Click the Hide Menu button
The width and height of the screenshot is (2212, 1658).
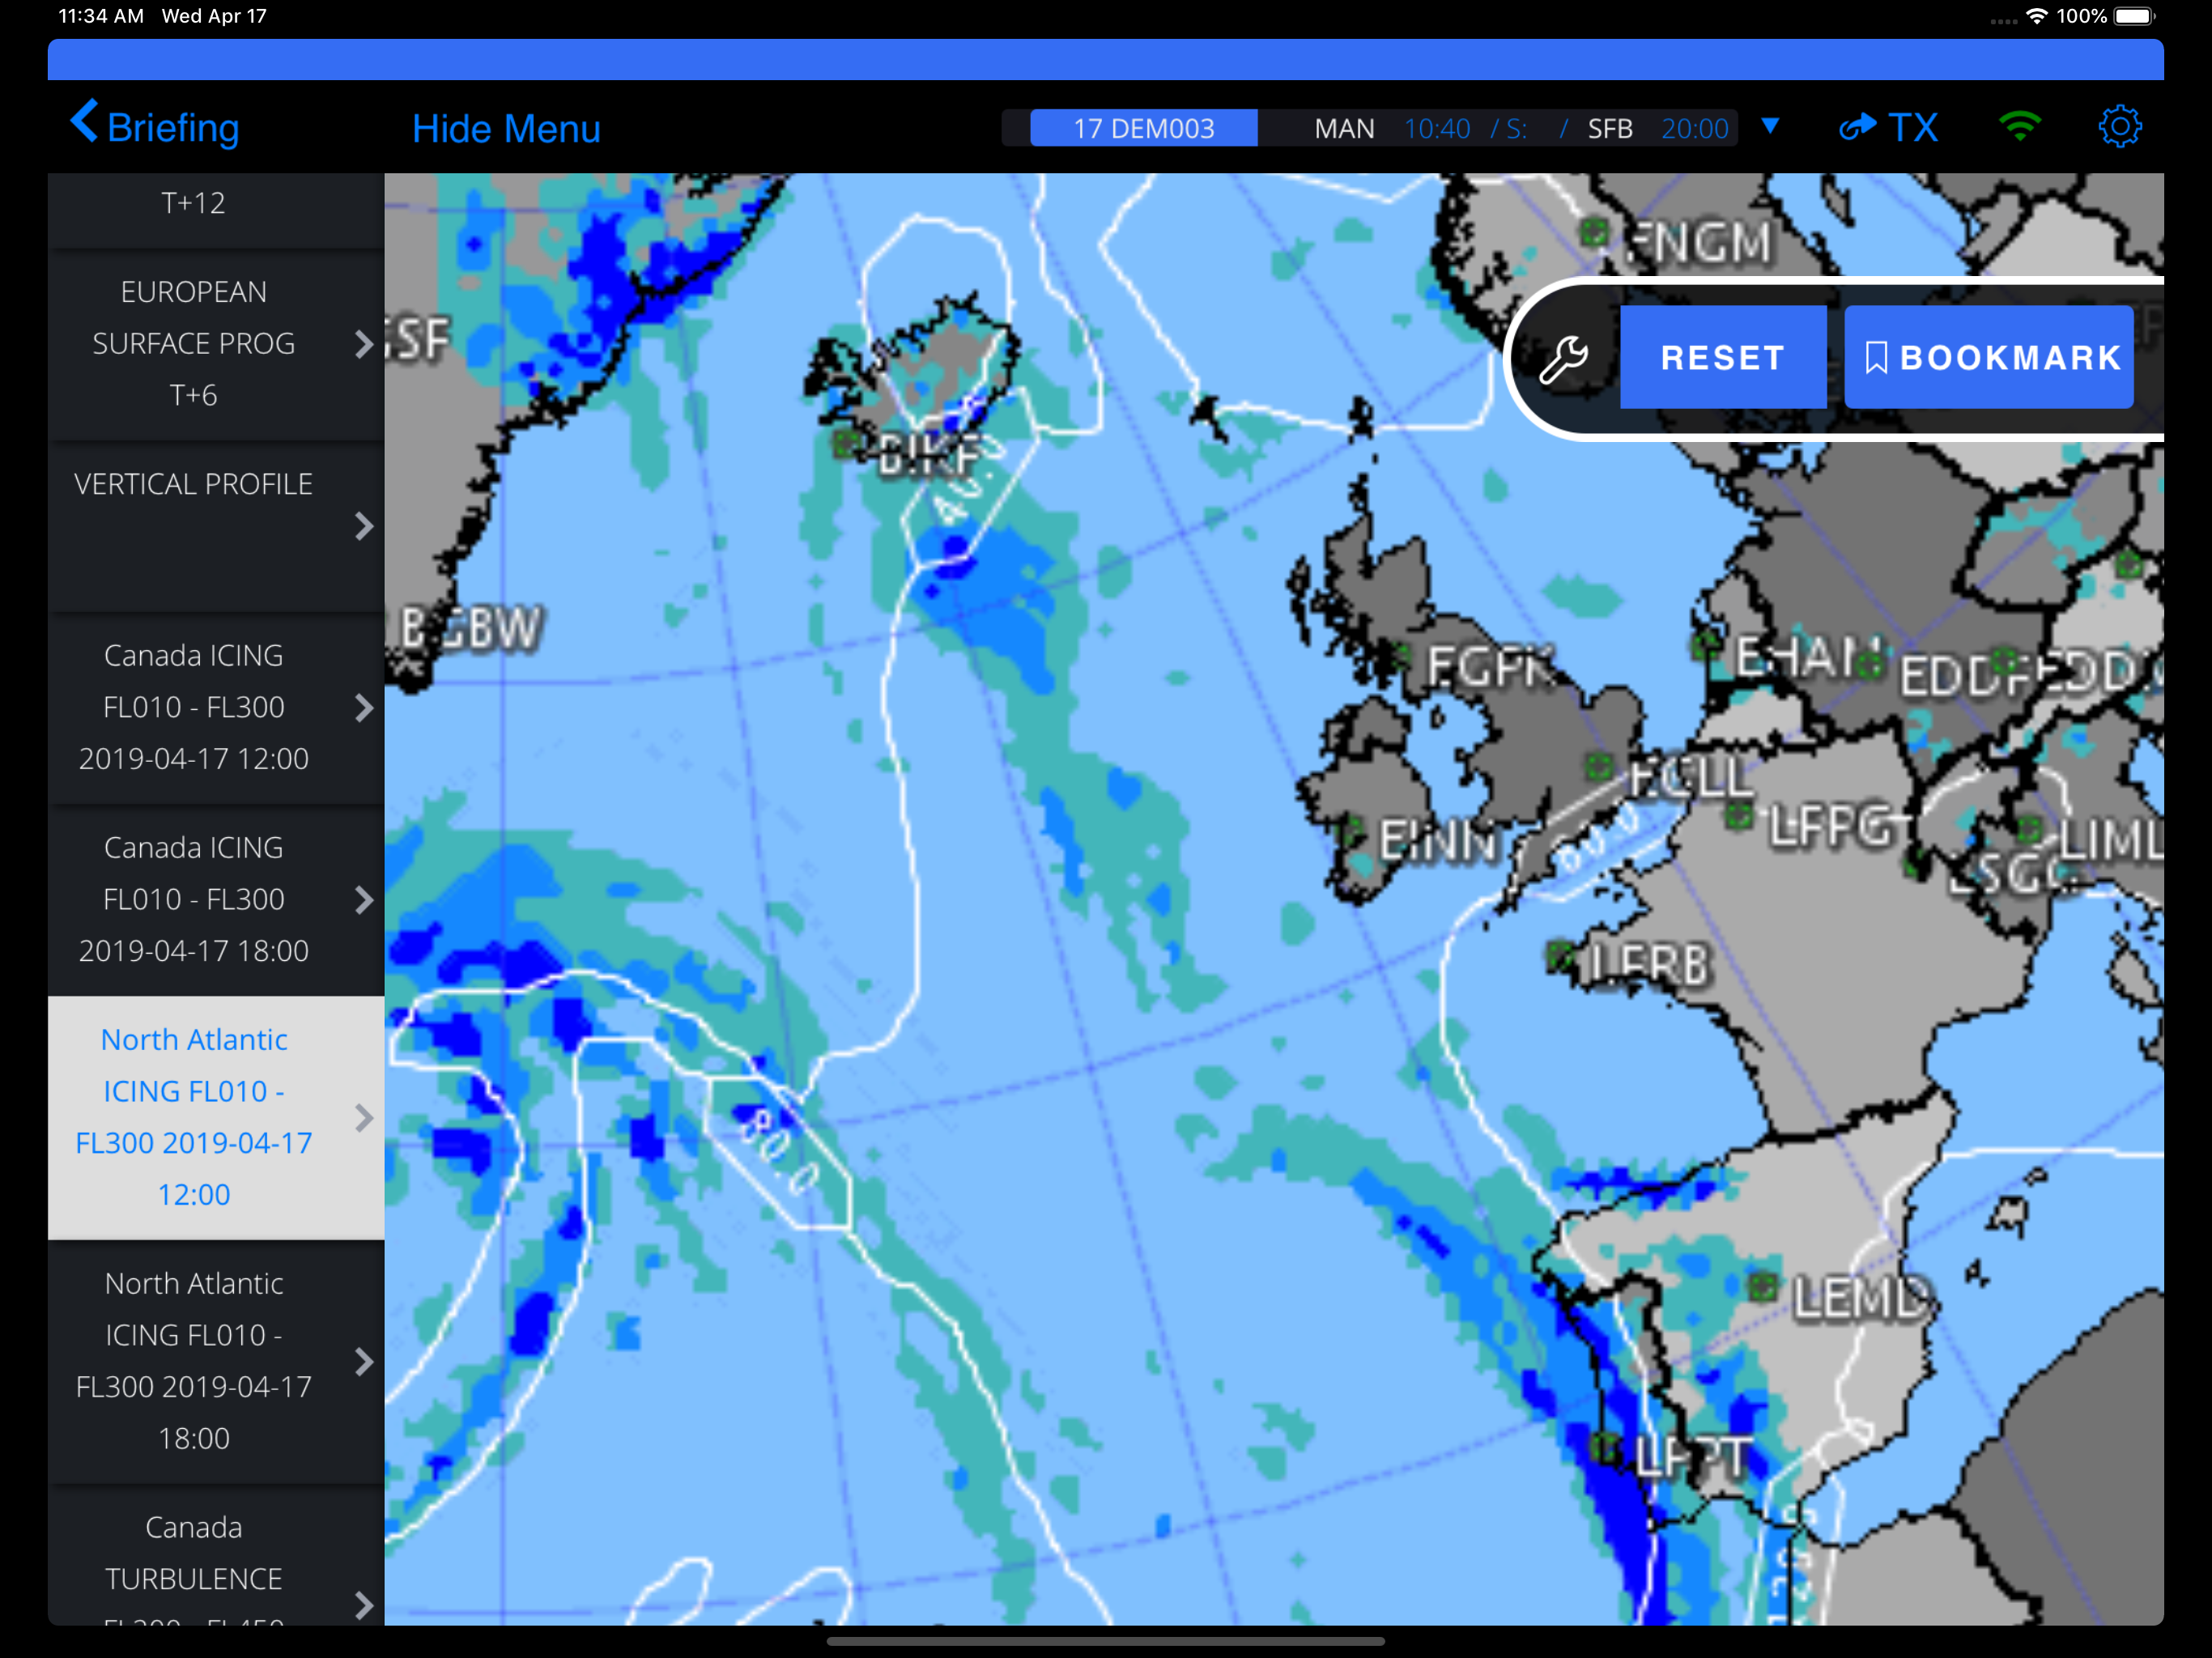[506, 128]
